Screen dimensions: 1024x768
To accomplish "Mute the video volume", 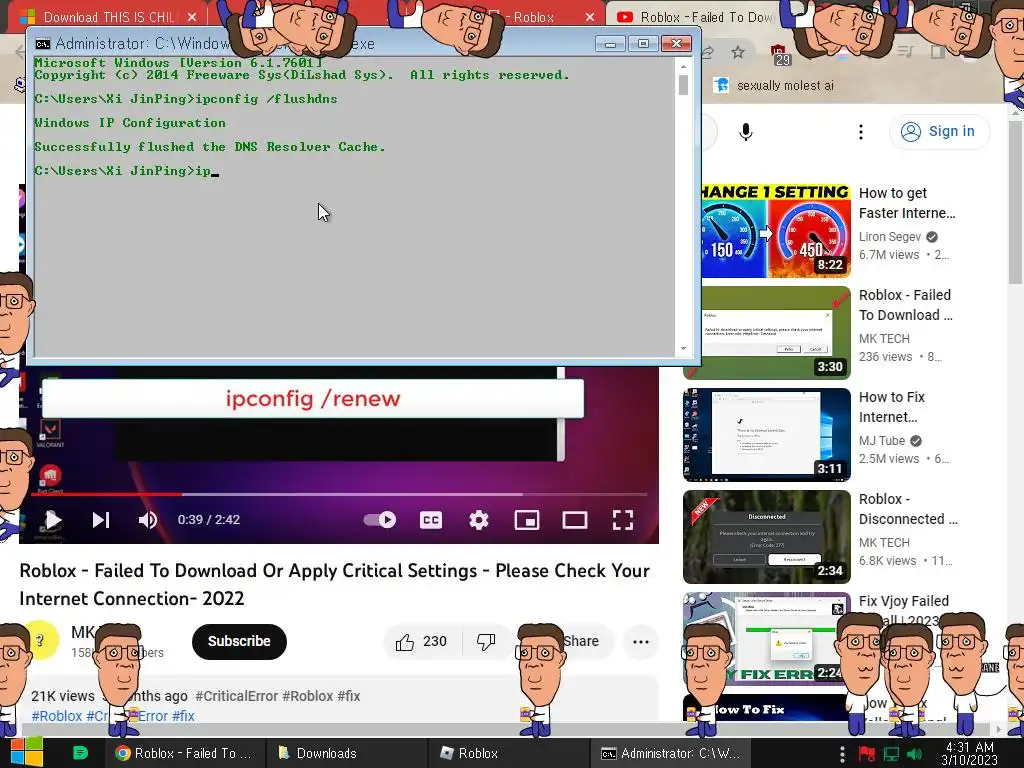I will (x=148, y=520).
